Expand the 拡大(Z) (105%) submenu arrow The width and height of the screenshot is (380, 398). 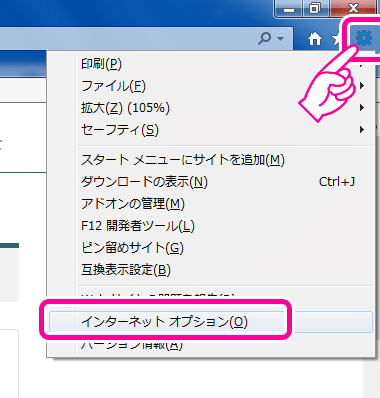click(362, 108)
